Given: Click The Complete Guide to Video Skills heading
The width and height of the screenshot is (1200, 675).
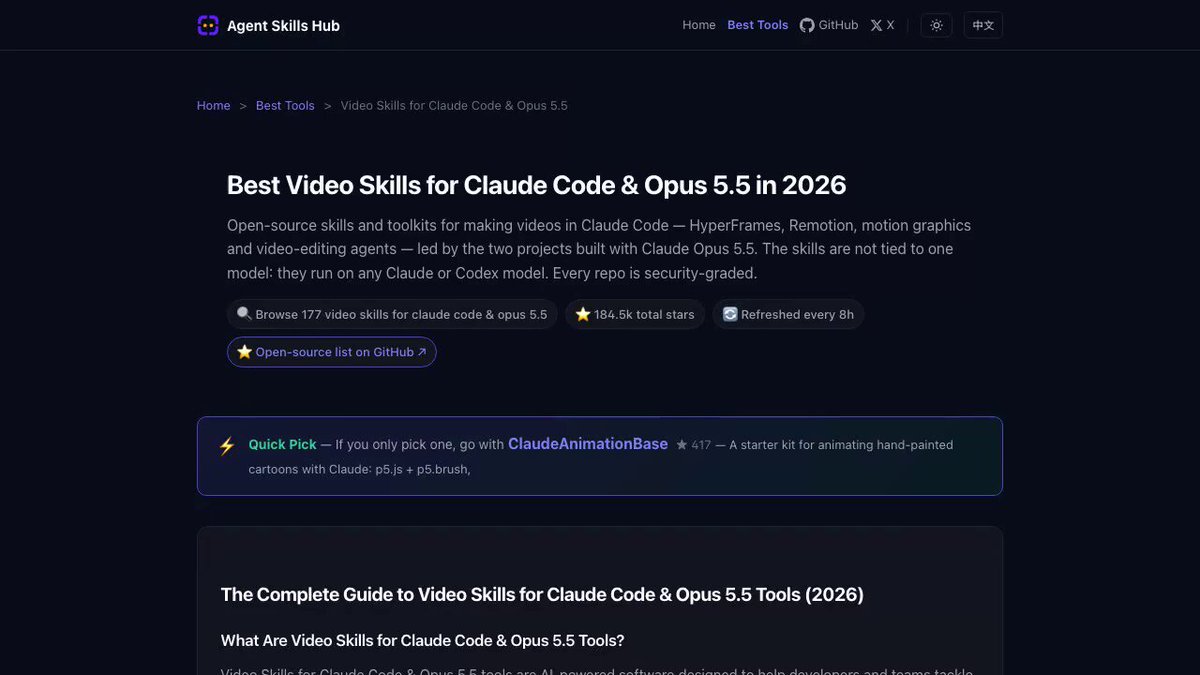Looking at the screenshot, I should click(542, 594).
